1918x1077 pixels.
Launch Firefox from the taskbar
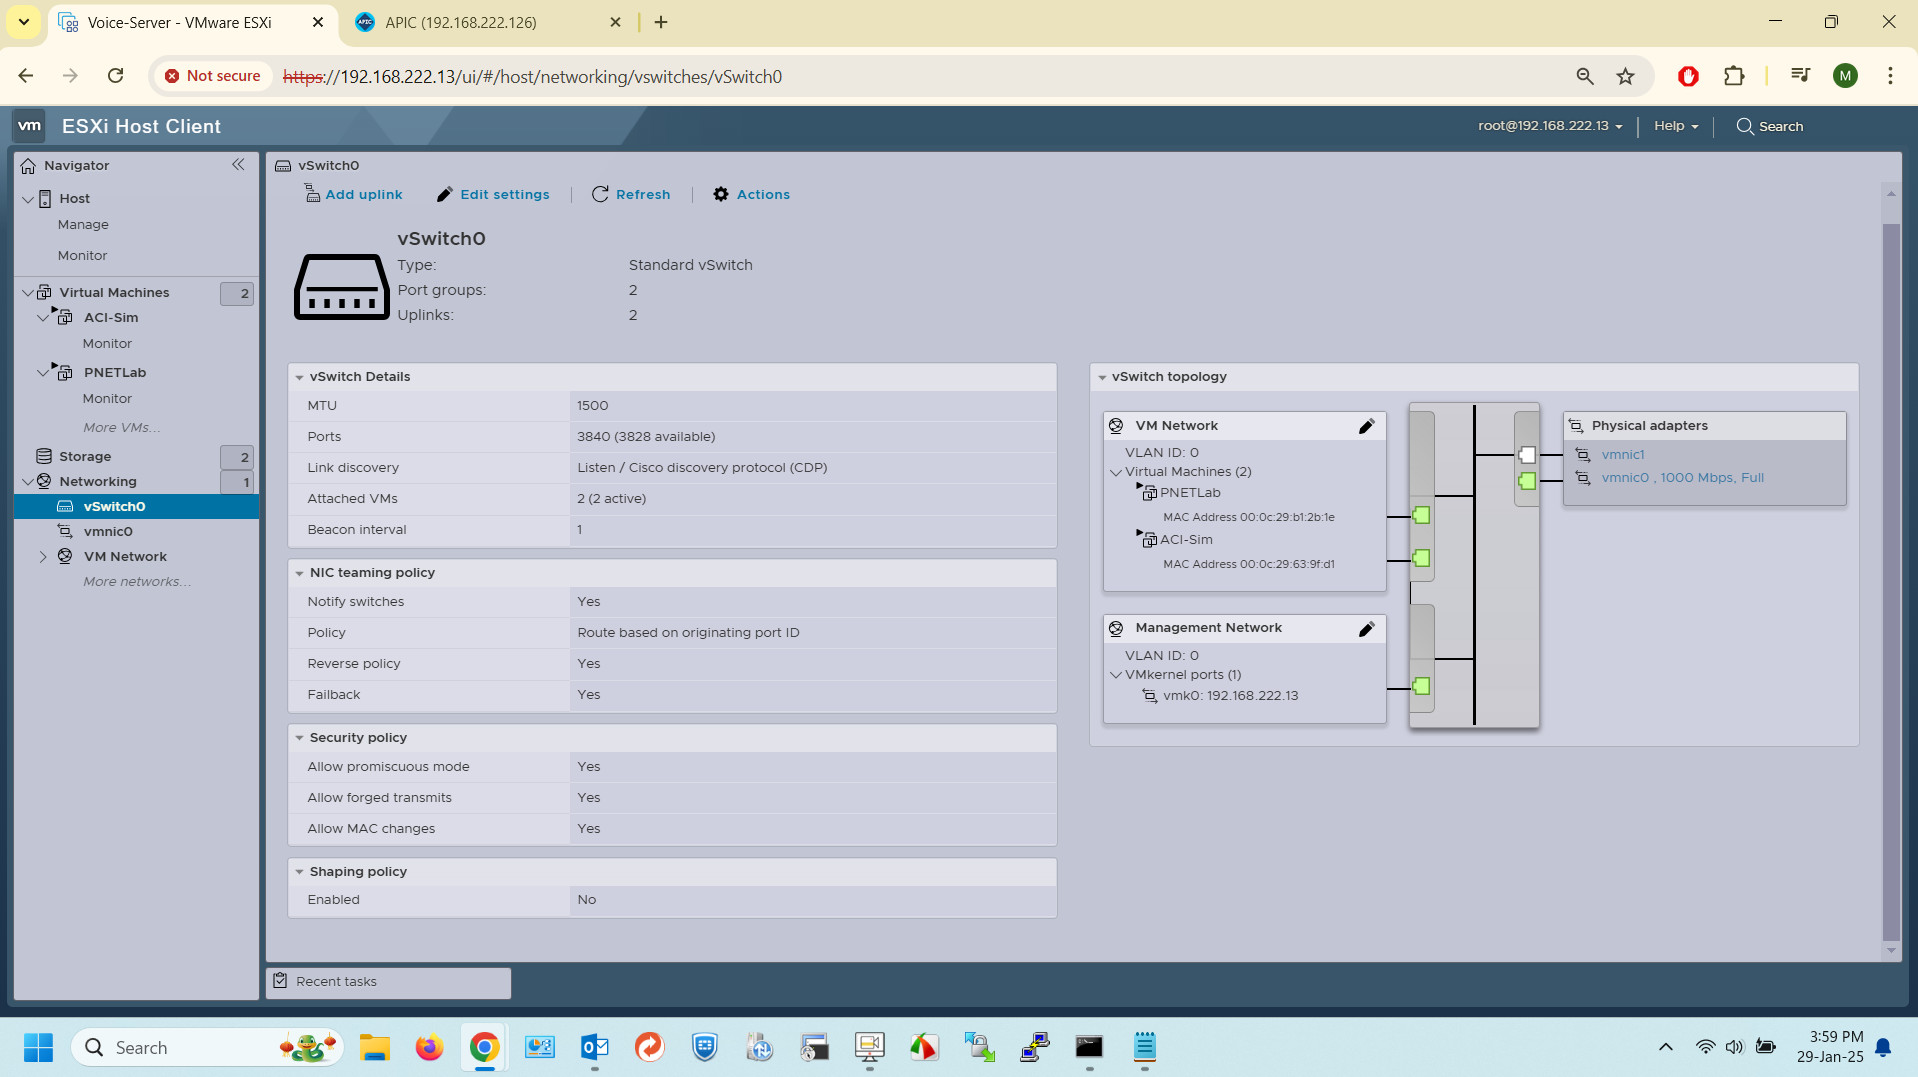[429, 1048]
